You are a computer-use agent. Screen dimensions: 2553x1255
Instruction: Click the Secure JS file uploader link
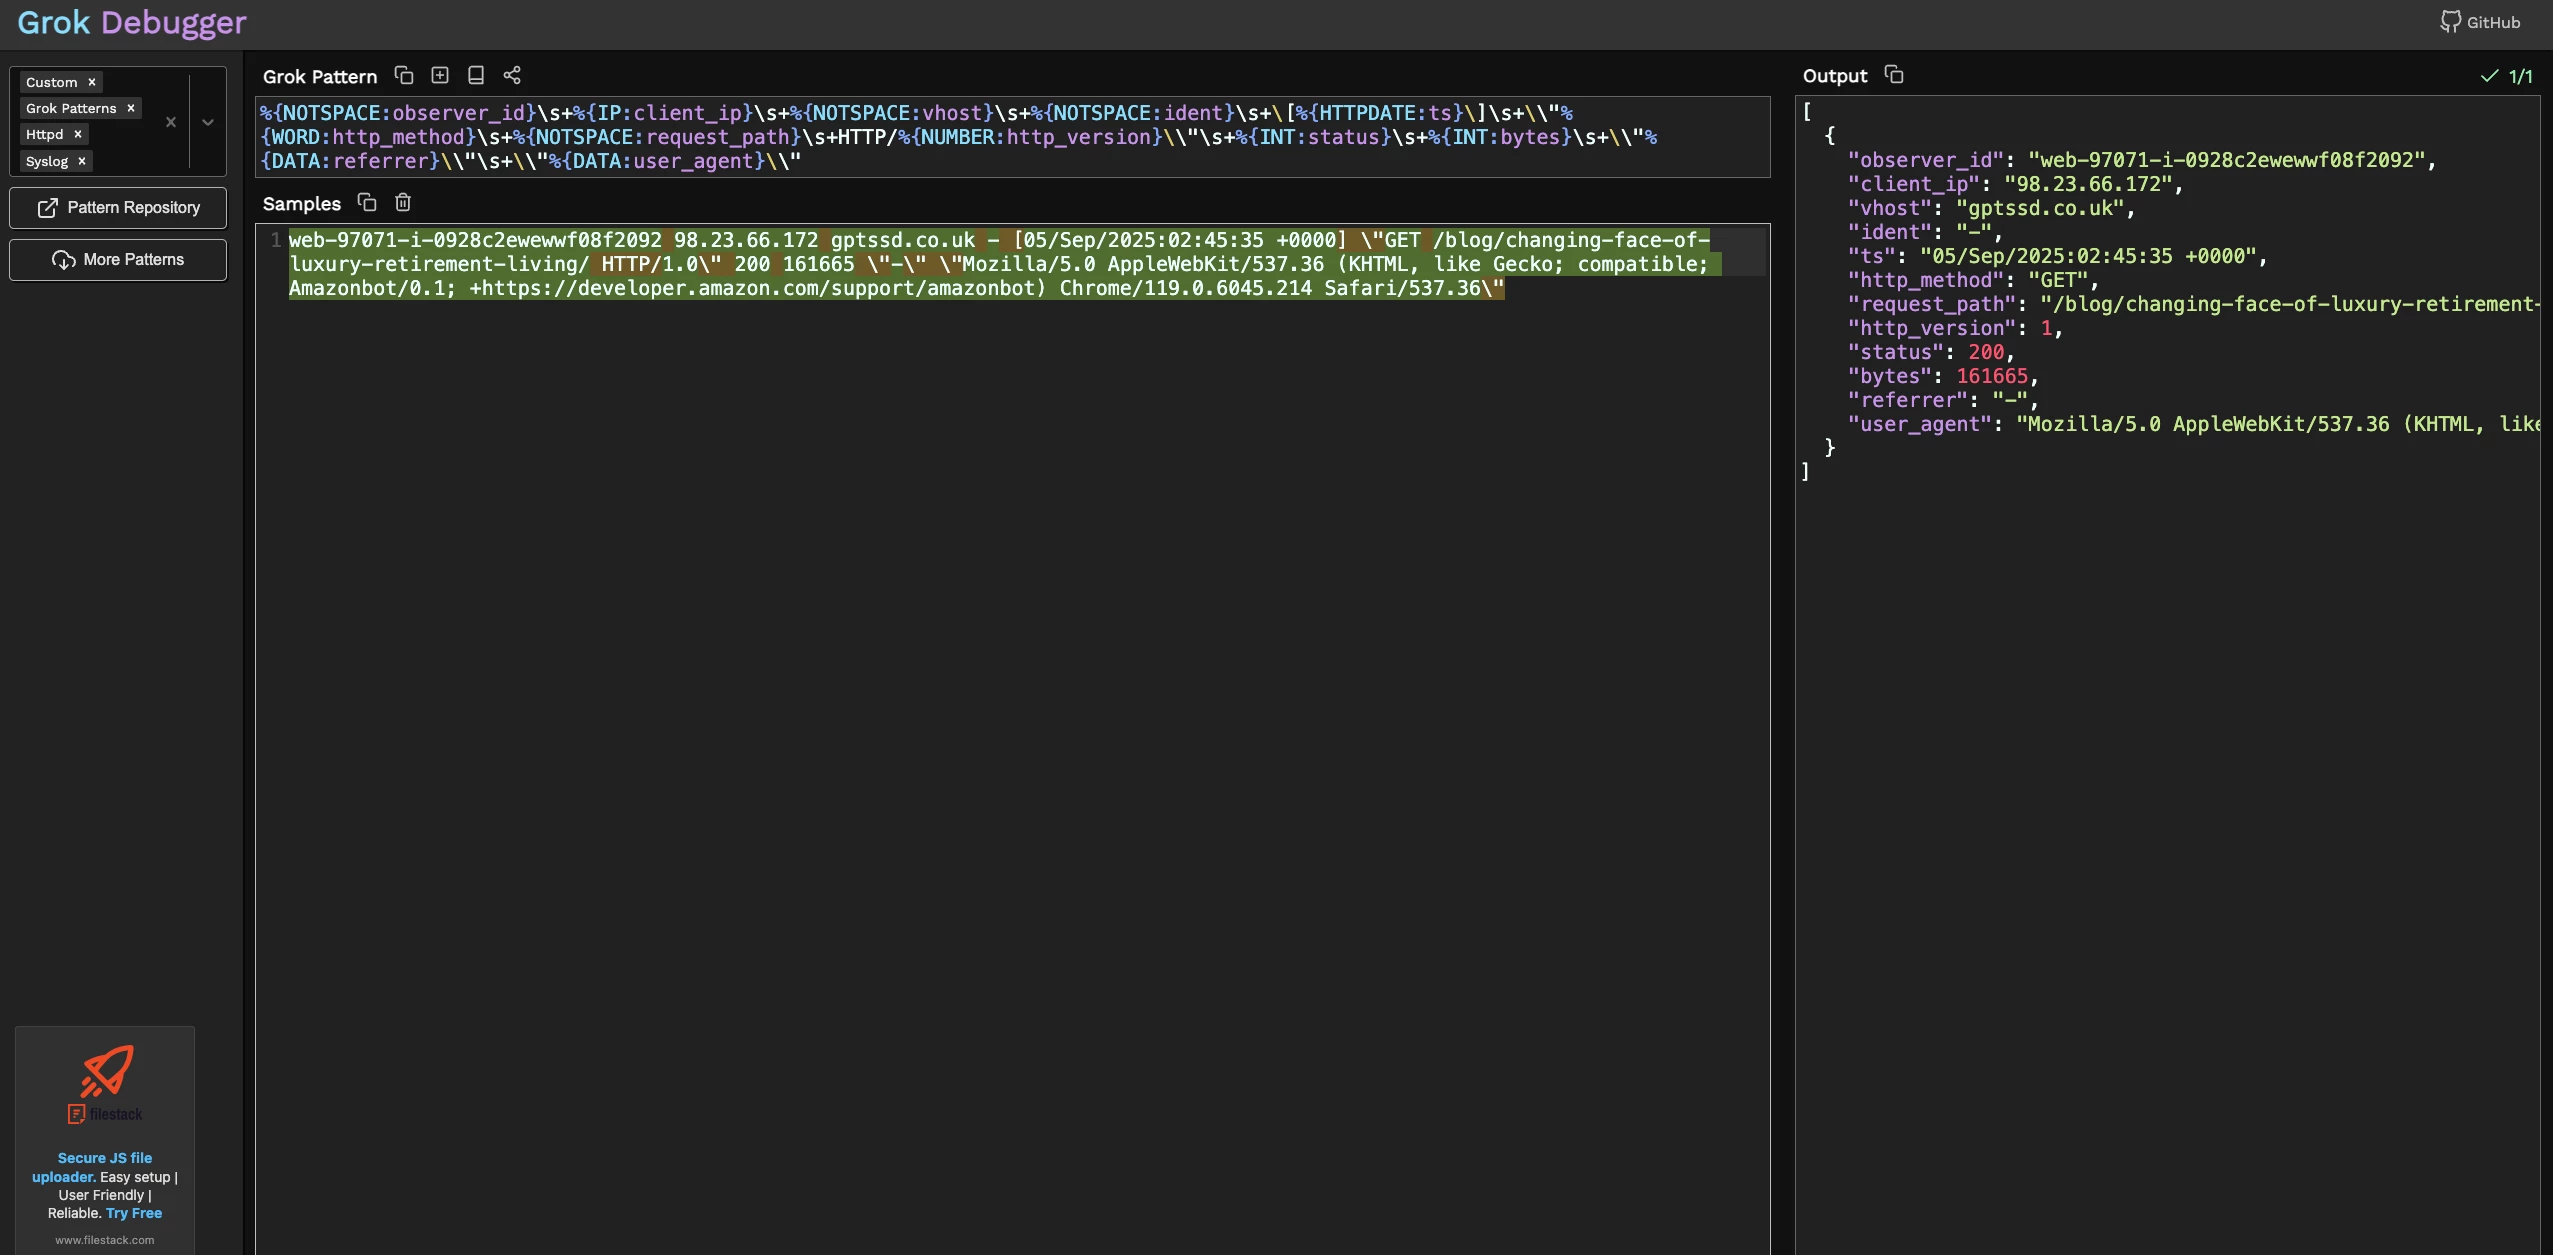pos(92,1167)
